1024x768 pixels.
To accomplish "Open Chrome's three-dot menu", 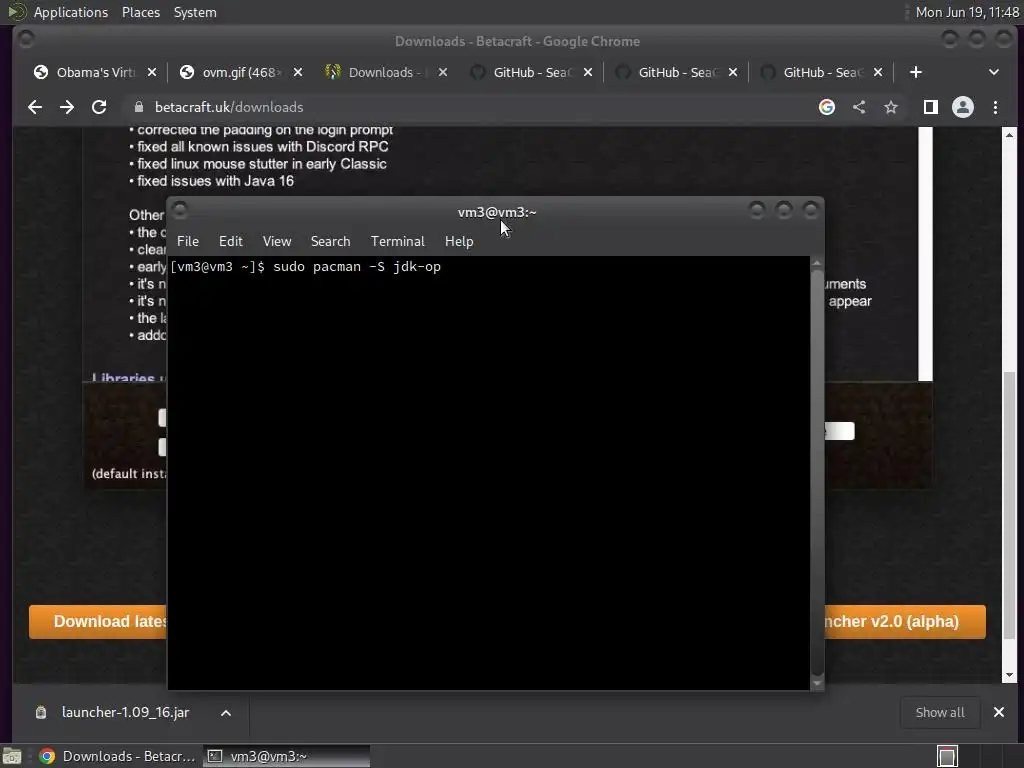I will pyautogui.click(x=995, y=107).
